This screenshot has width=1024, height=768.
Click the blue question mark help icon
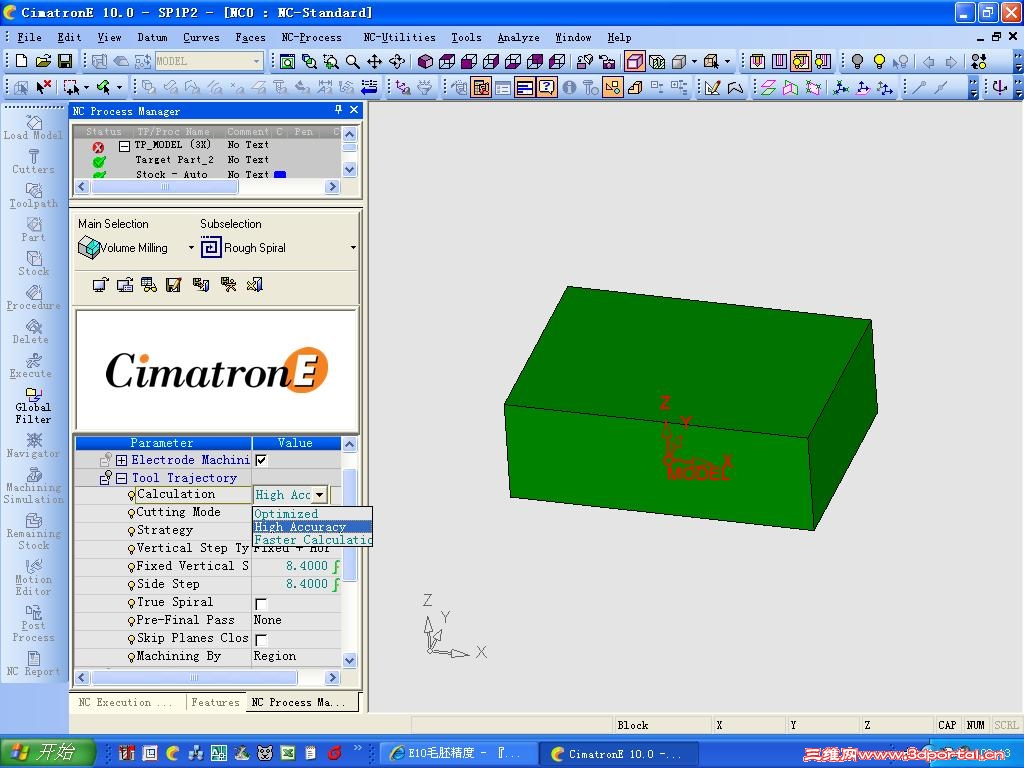coord(547,87)
